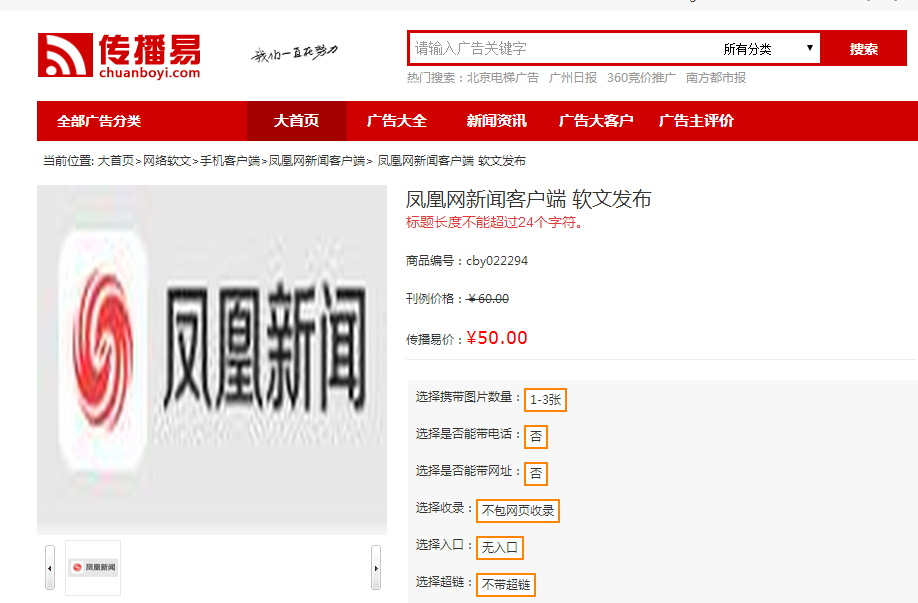Viewport: 918px width, 603px height.
Task: Click the small user icon top right
Action: 893,4
